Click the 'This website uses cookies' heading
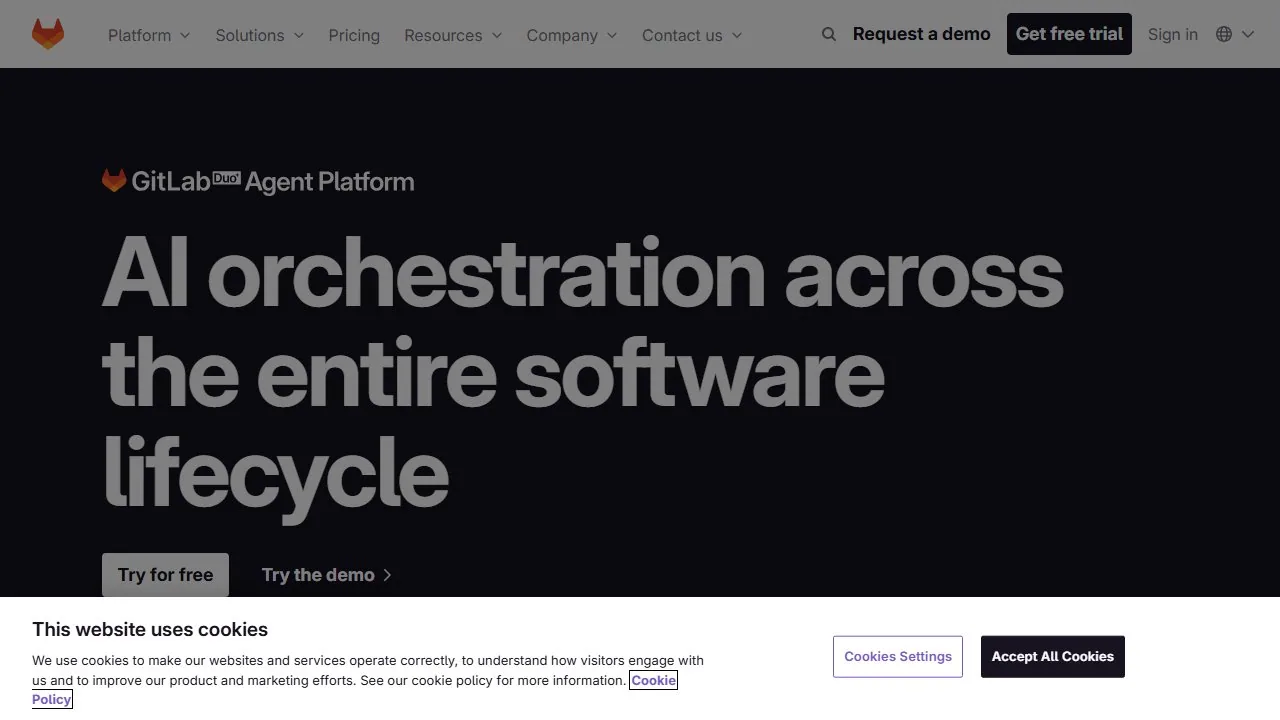The height and width of the screenshot is (720, 1280). [150, 629]
